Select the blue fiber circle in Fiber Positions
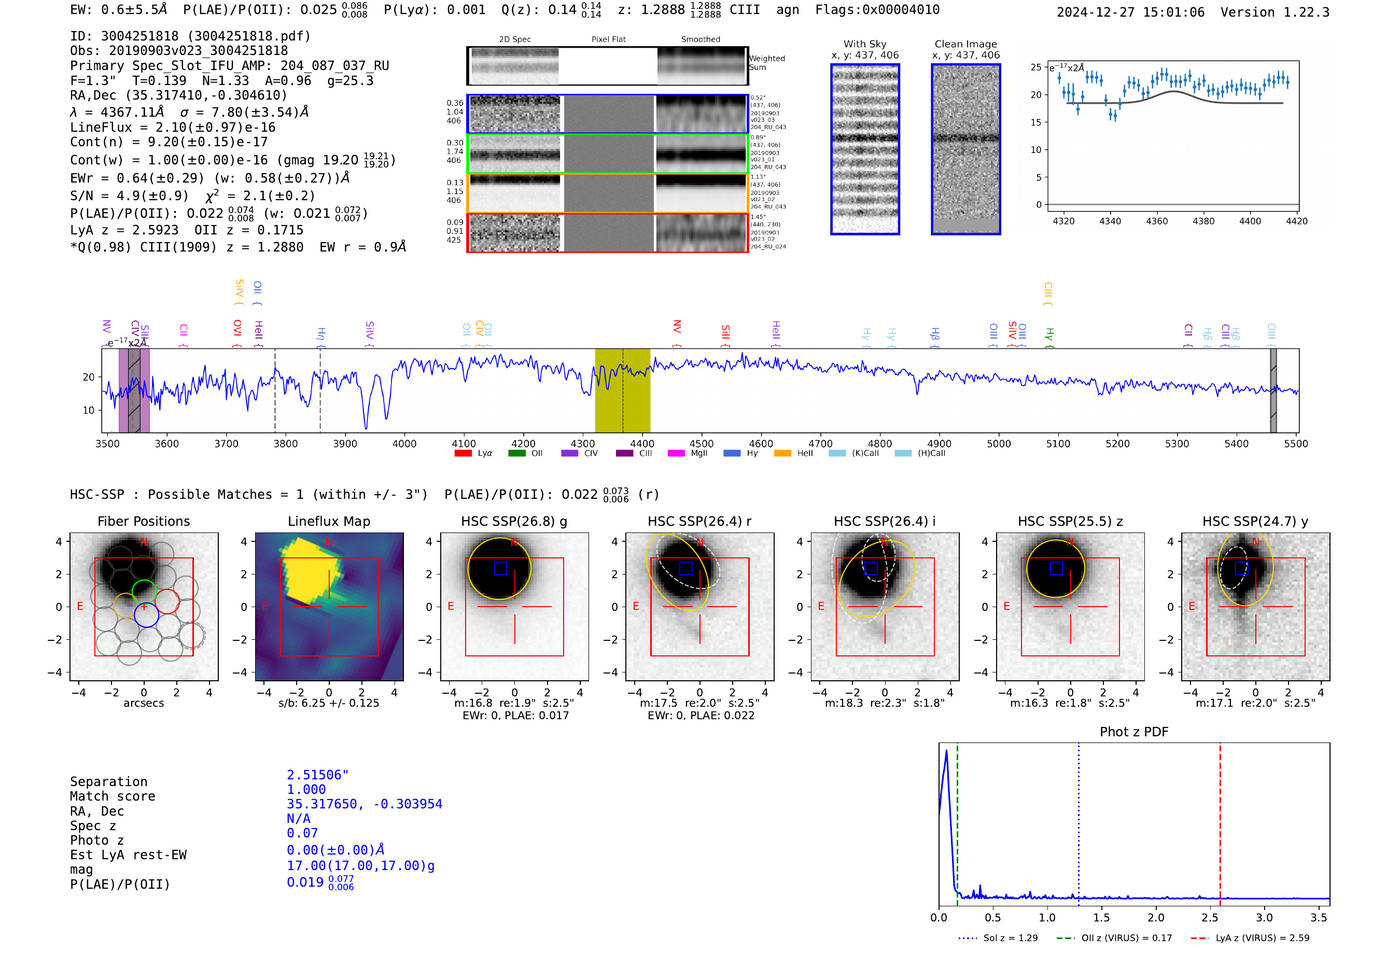This screenshot has width=1400, height=953. click(146, 616)
